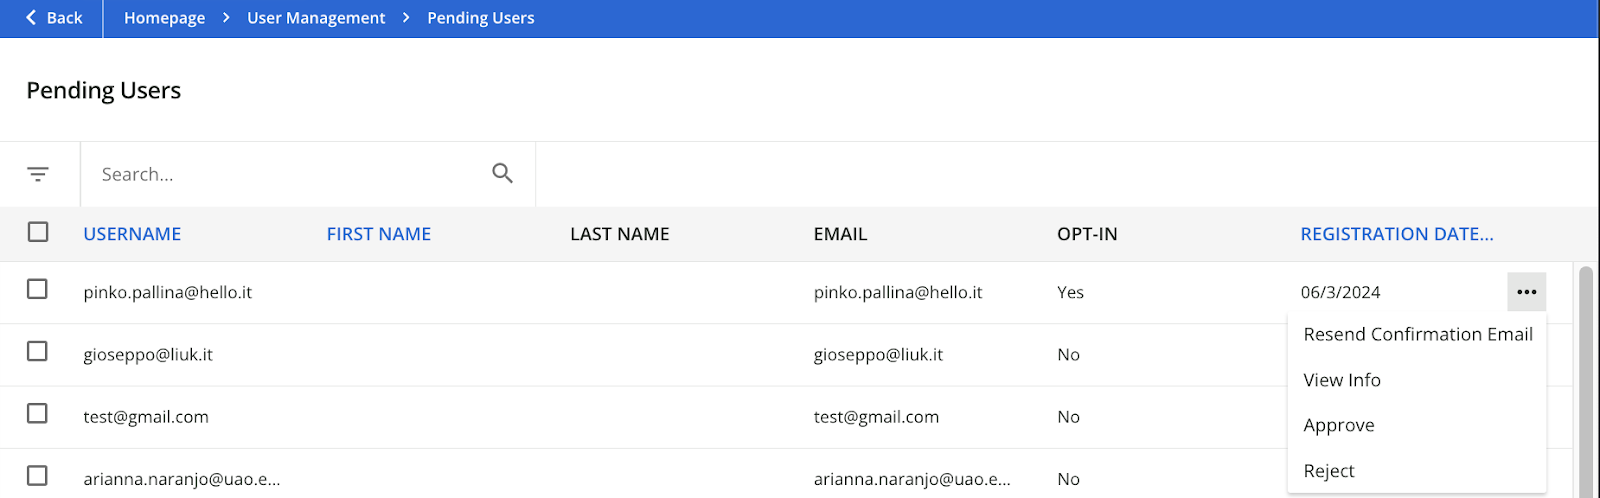Click the three-dot actions button for pinko.pallina
This screenshot has height=498, width=1600.
(x=1526, y=292)
